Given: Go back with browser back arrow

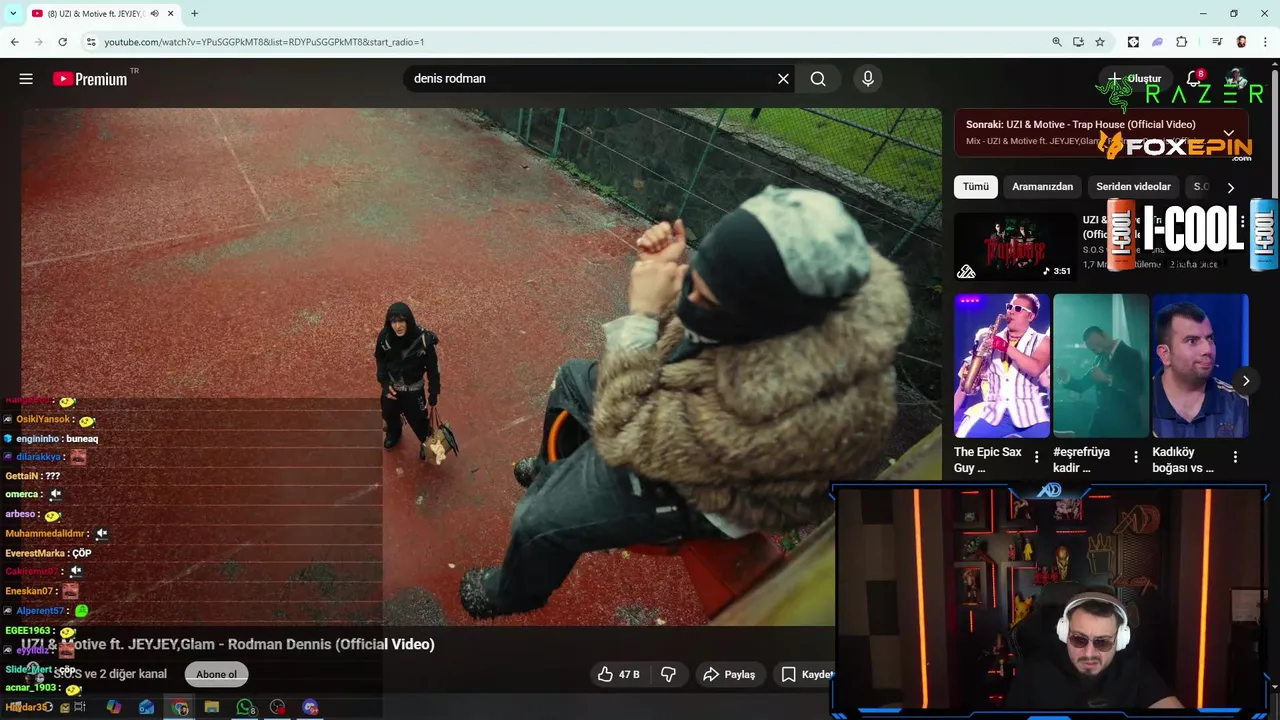Looking at the screenshot, I should click(14, 42).
